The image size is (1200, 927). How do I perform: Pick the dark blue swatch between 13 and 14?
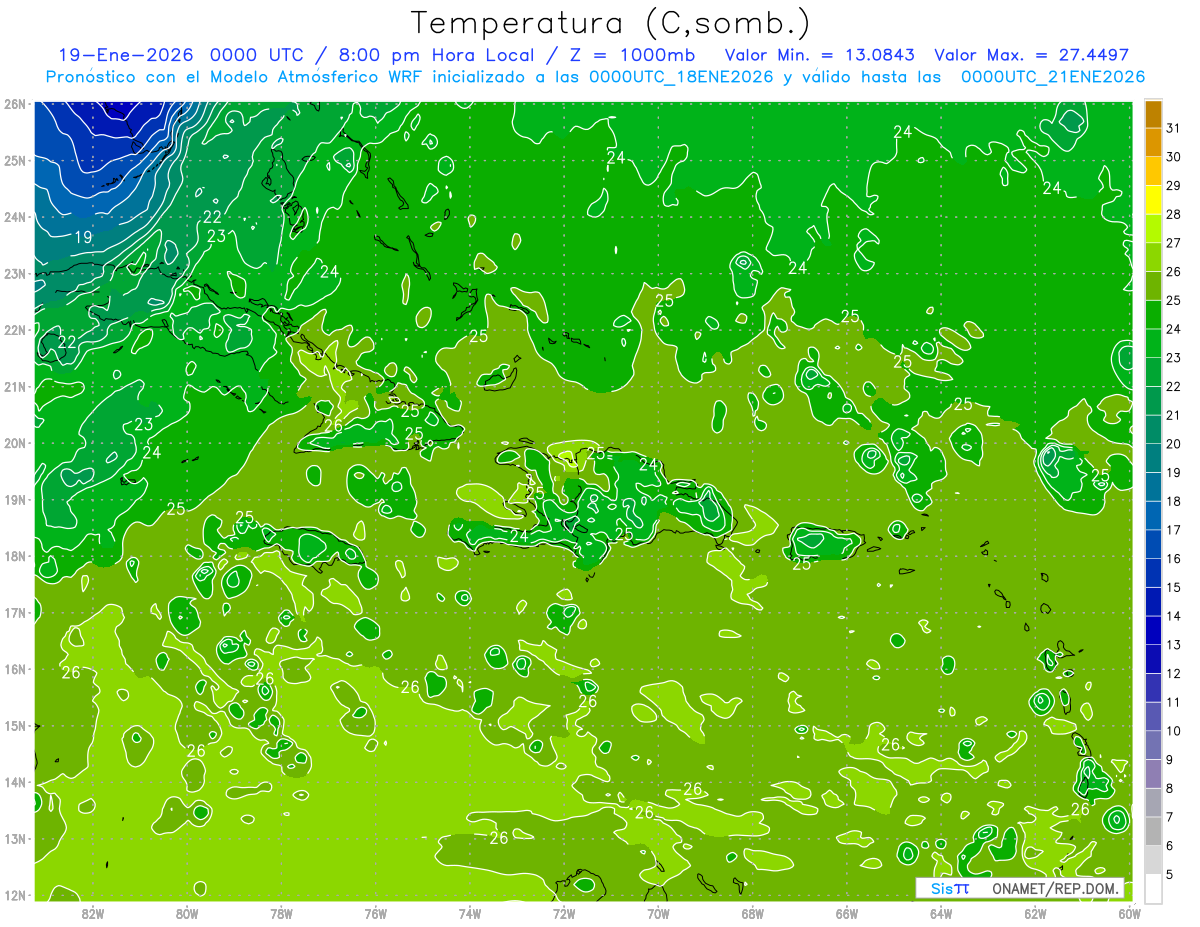tap(1153, 630)
